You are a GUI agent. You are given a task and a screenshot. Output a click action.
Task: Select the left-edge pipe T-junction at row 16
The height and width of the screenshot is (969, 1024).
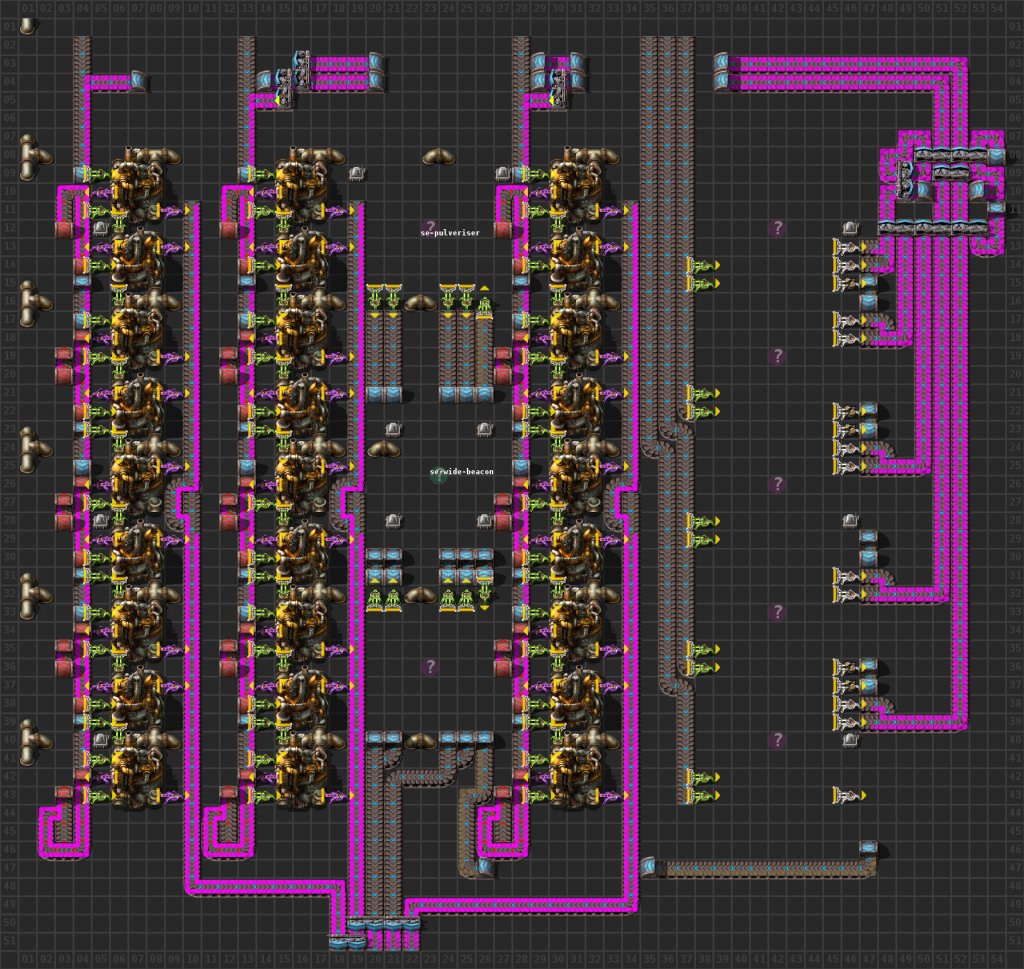point(35,304)
